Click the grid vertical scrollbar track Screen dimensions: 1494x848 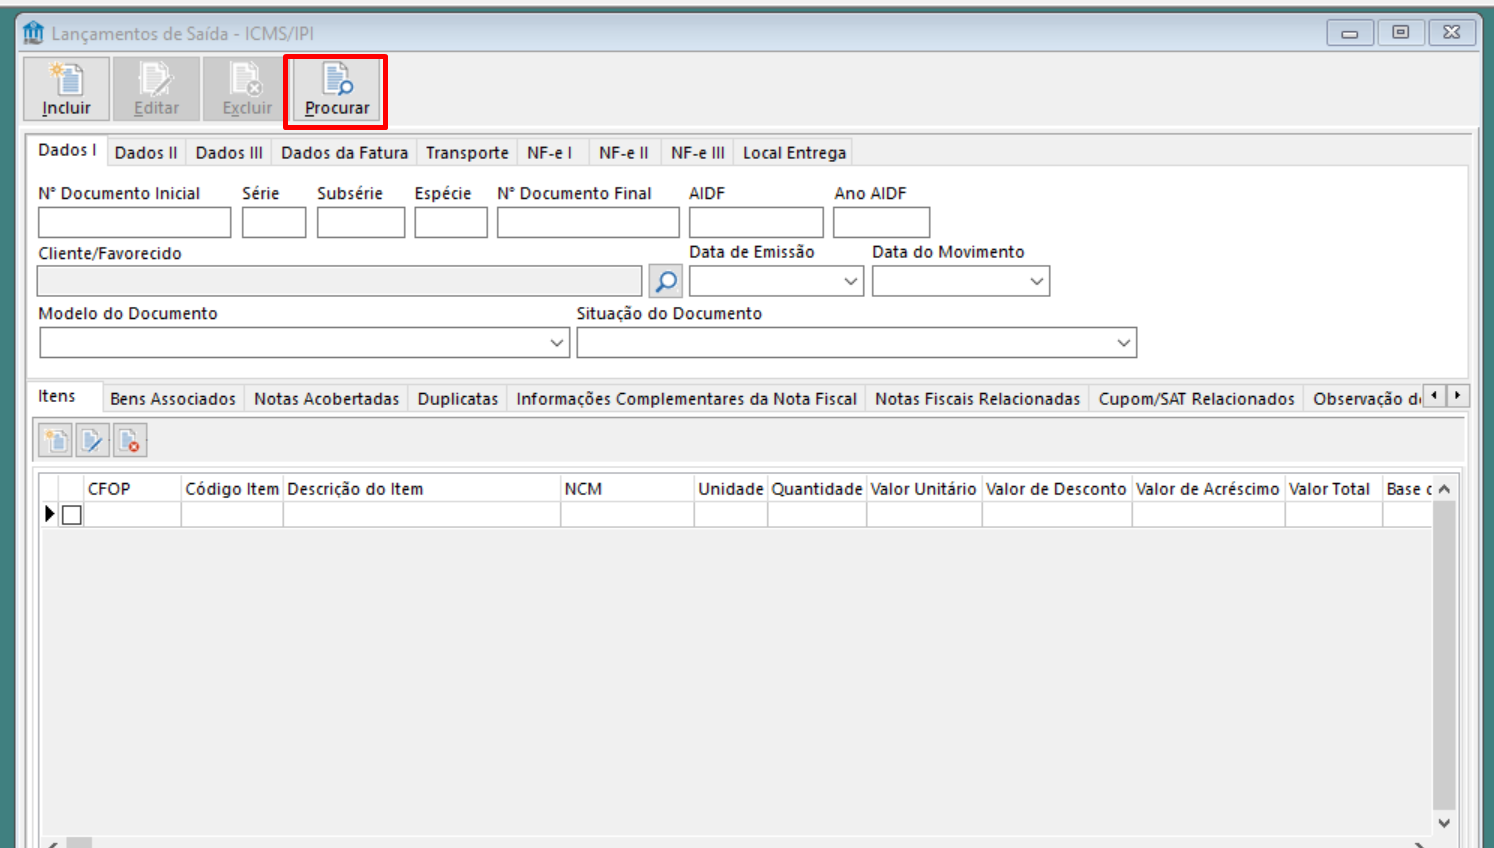coord(1444,656)
